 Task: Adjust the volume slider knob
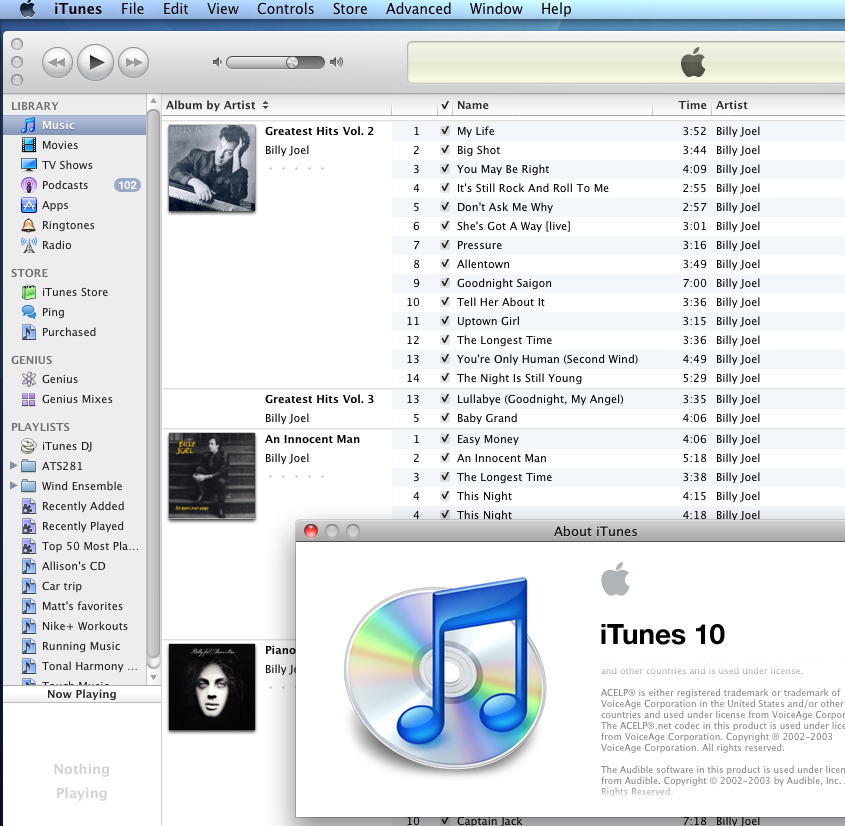click(x=292, y=62)
